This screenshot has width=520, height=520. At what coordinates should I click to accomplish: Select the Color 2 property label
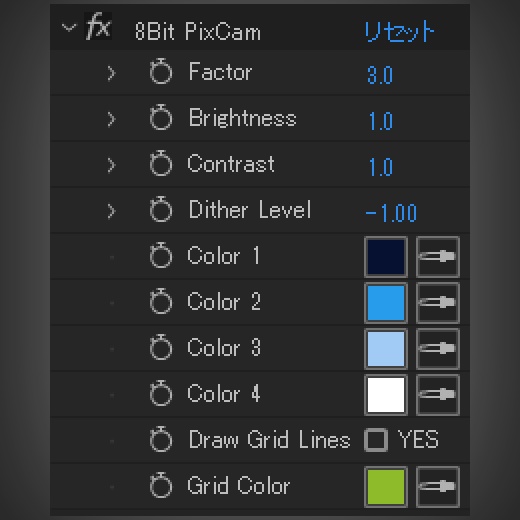[224, 302]
